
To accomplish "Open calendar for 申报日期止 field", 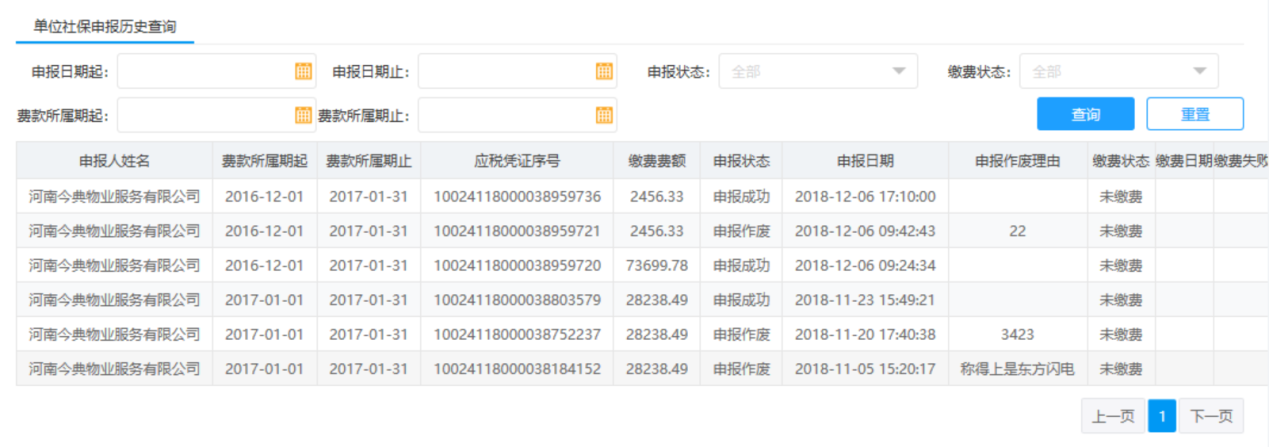I will [x=604, y=71].
